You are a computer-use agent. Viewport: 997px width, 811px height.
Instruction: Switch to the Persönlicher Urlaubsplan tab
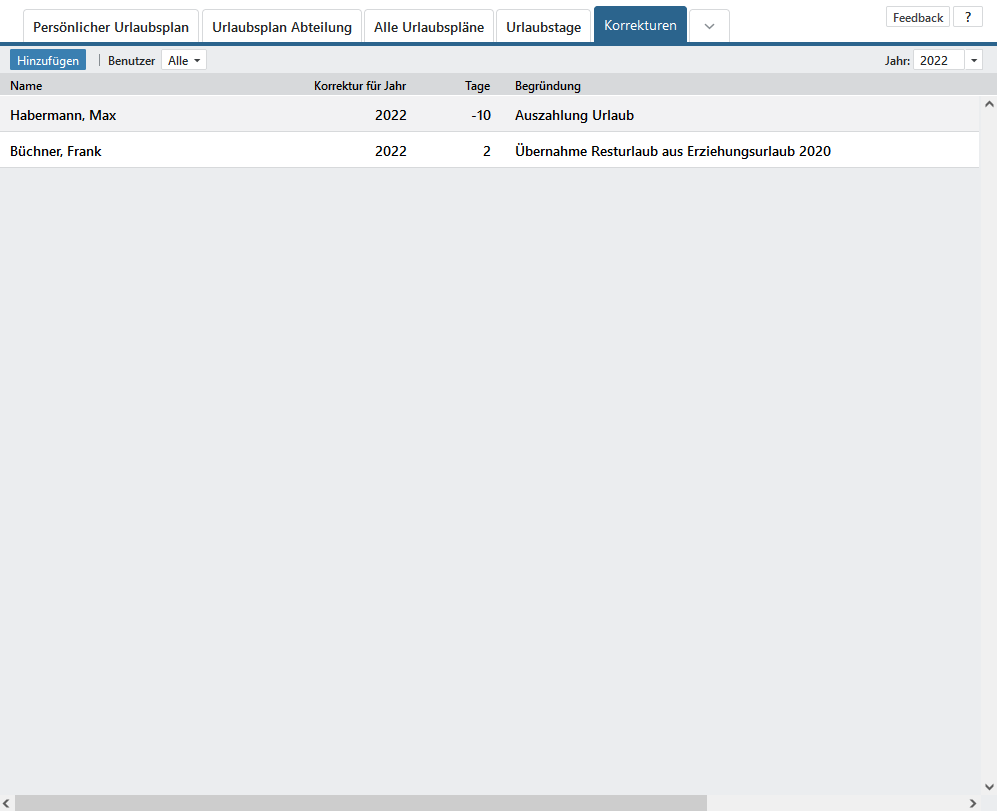click(111, 27)
